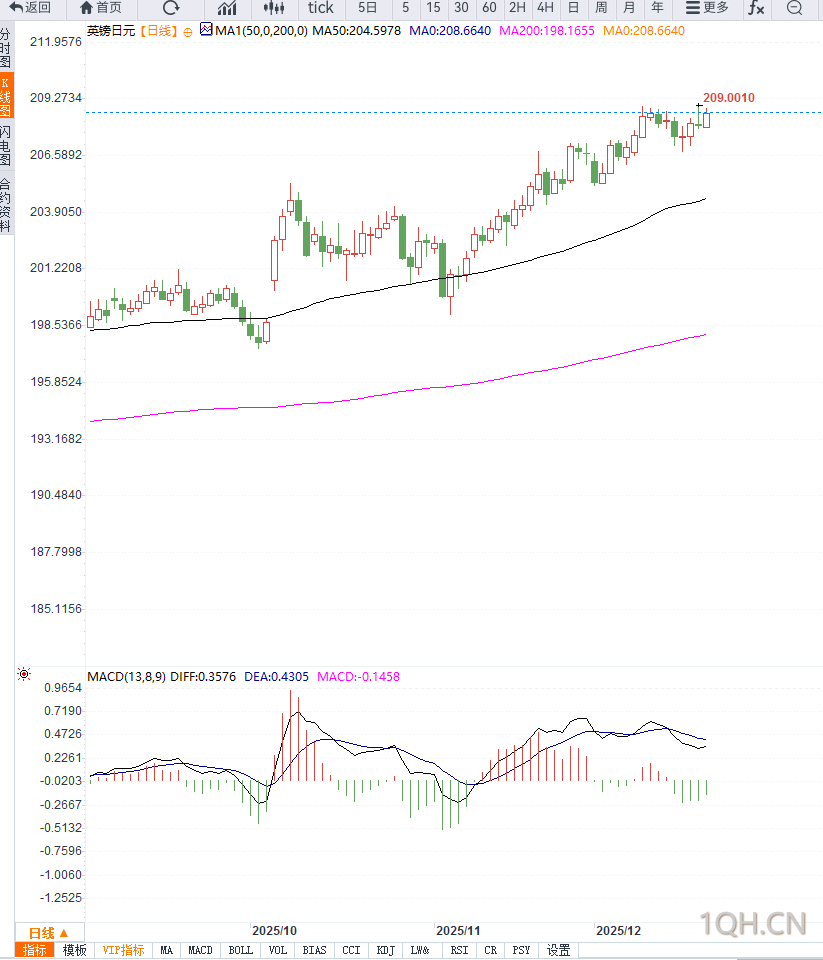Open the 更多 more menu

point(707,8)
